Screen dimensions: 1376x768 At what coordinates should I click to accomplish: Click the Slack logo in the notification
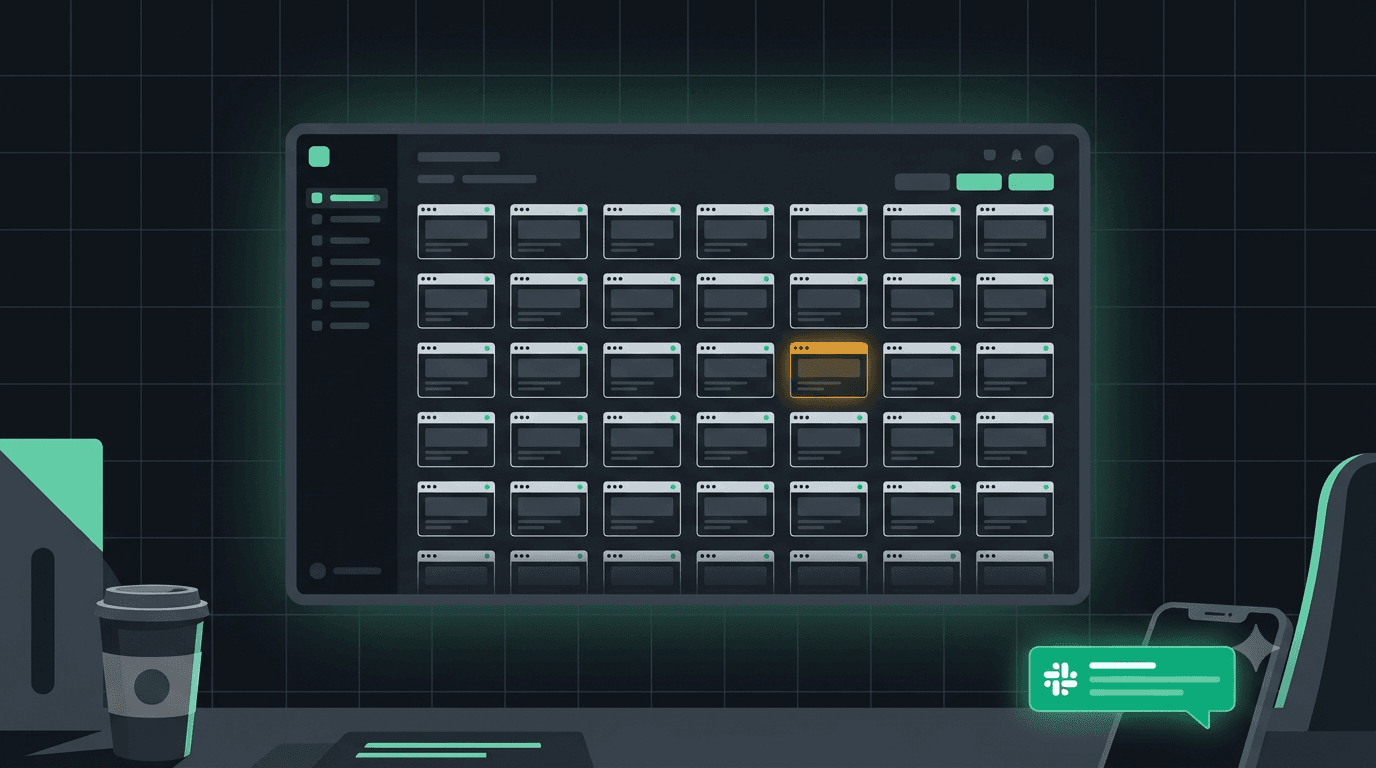tap(1059, 679)
